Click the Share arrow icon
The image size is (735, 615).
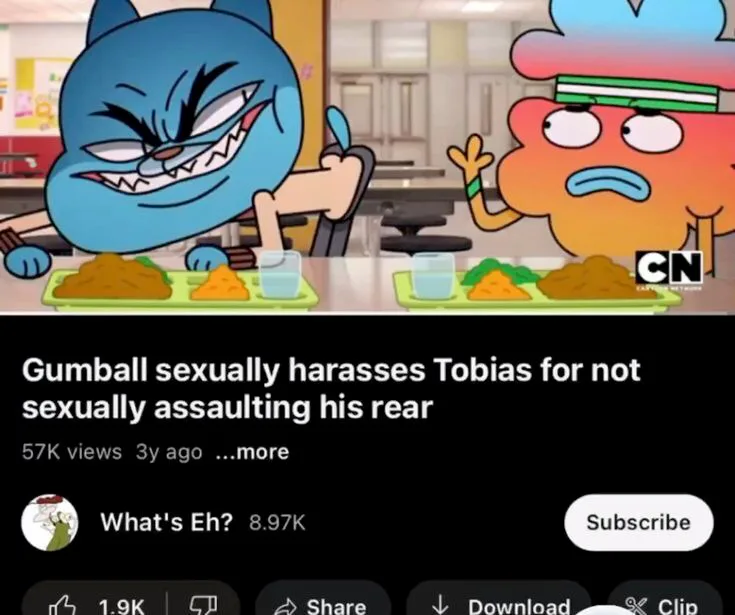click(284, 608)
